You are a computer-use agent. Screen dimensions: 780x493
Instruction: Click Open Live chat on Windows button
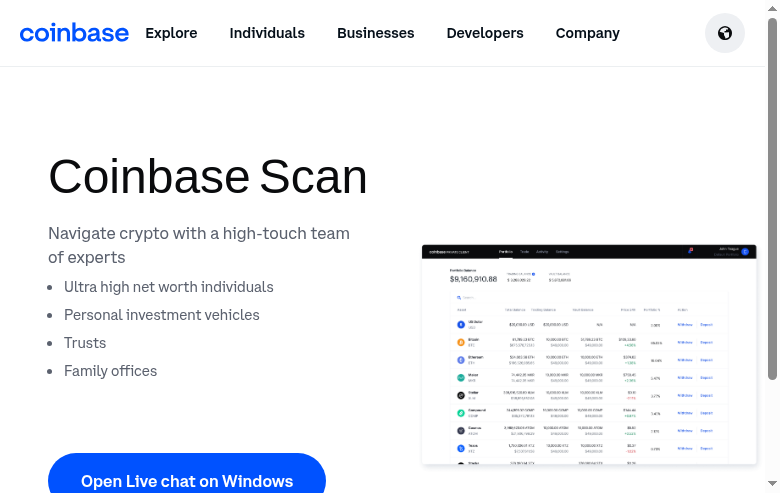[187, 473]
